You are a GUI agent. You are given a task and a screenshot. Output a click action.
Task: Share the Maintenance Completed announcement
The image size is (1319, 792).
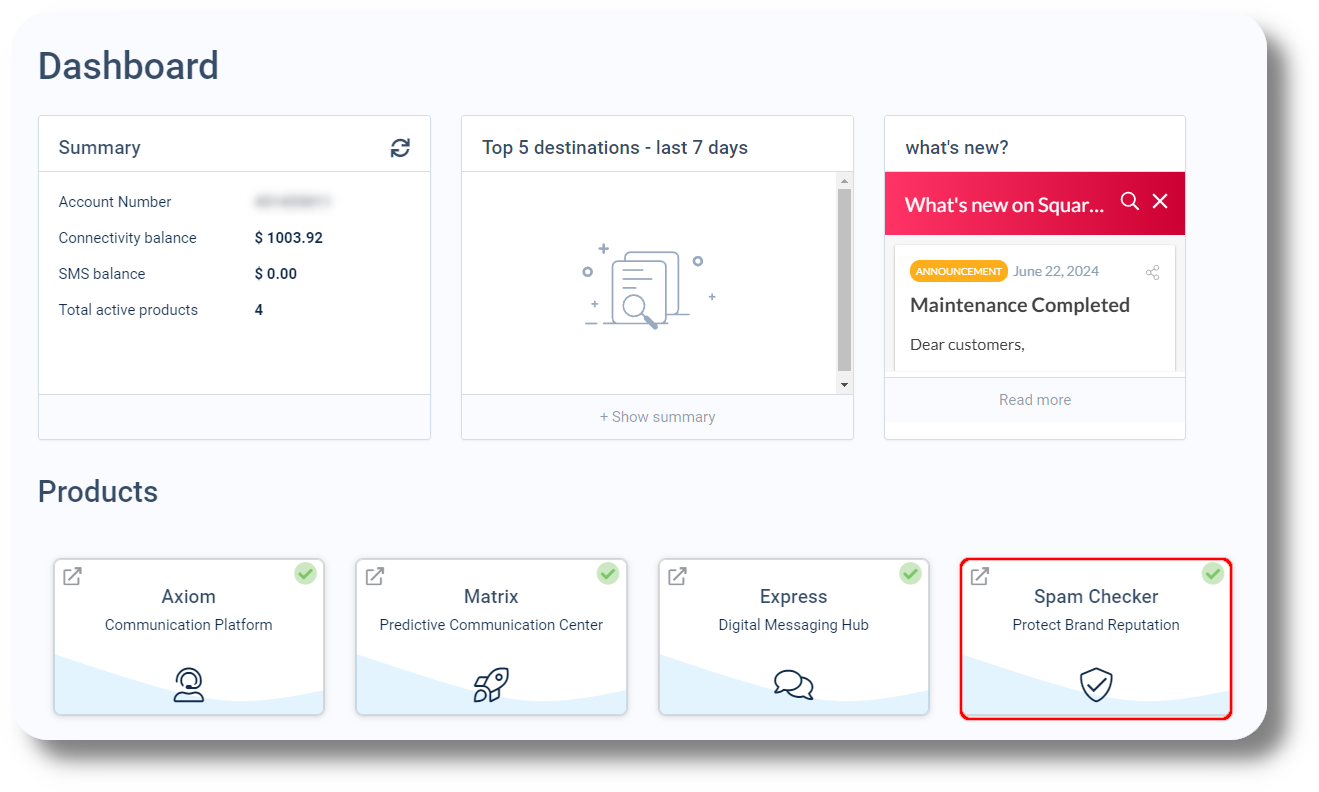1152,272
